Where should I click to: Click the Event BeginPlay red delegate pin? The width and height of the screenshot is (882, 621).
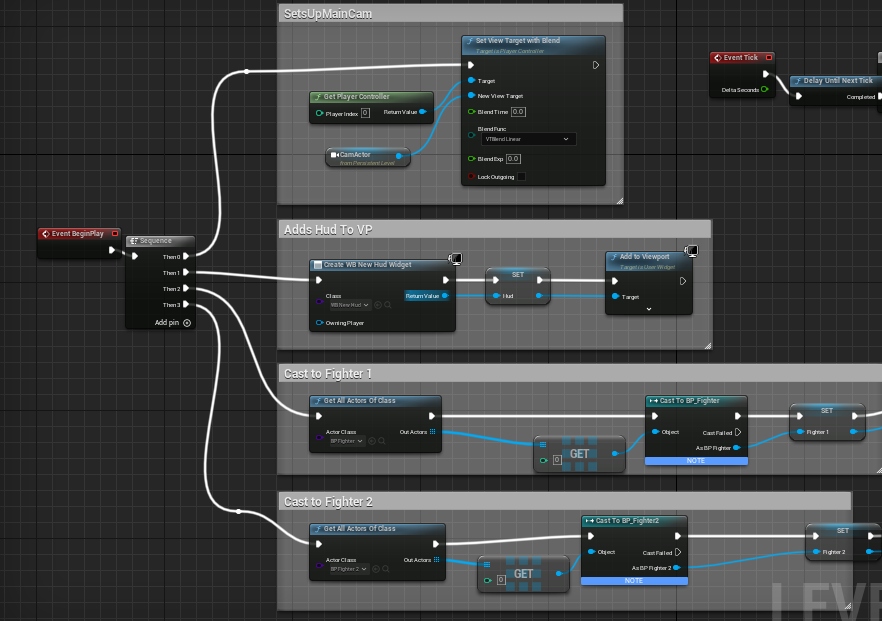[x=115, y=233]
